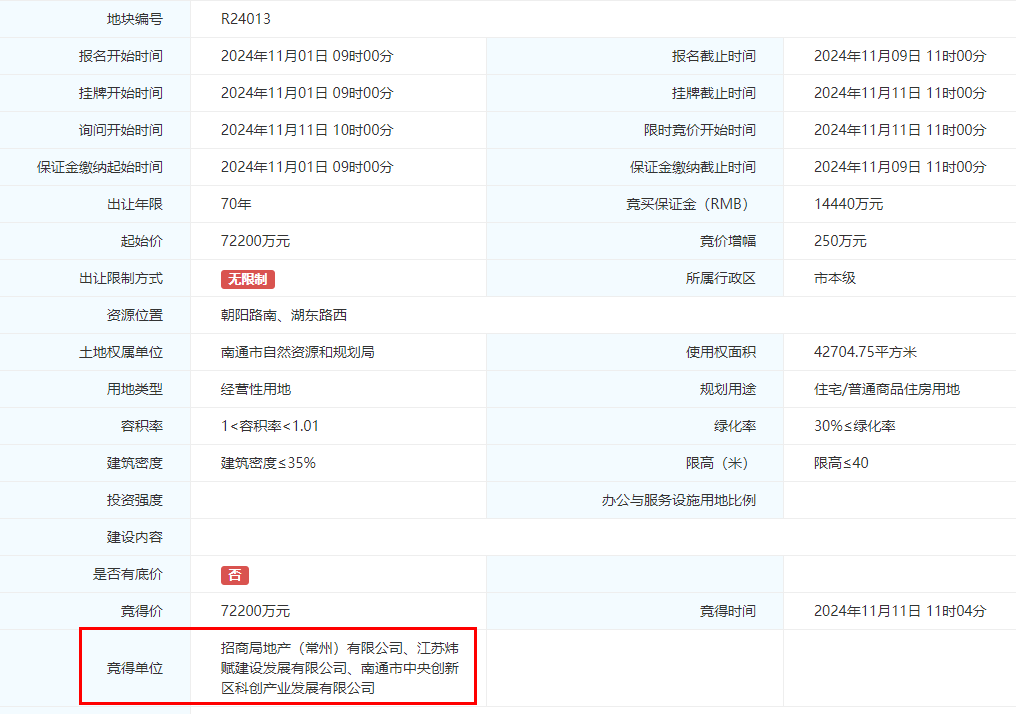Click the greening rate 30%≤绿化率
Viewport: 1016px width, 714px height.
pyautogui.click(x=855, y=426)
